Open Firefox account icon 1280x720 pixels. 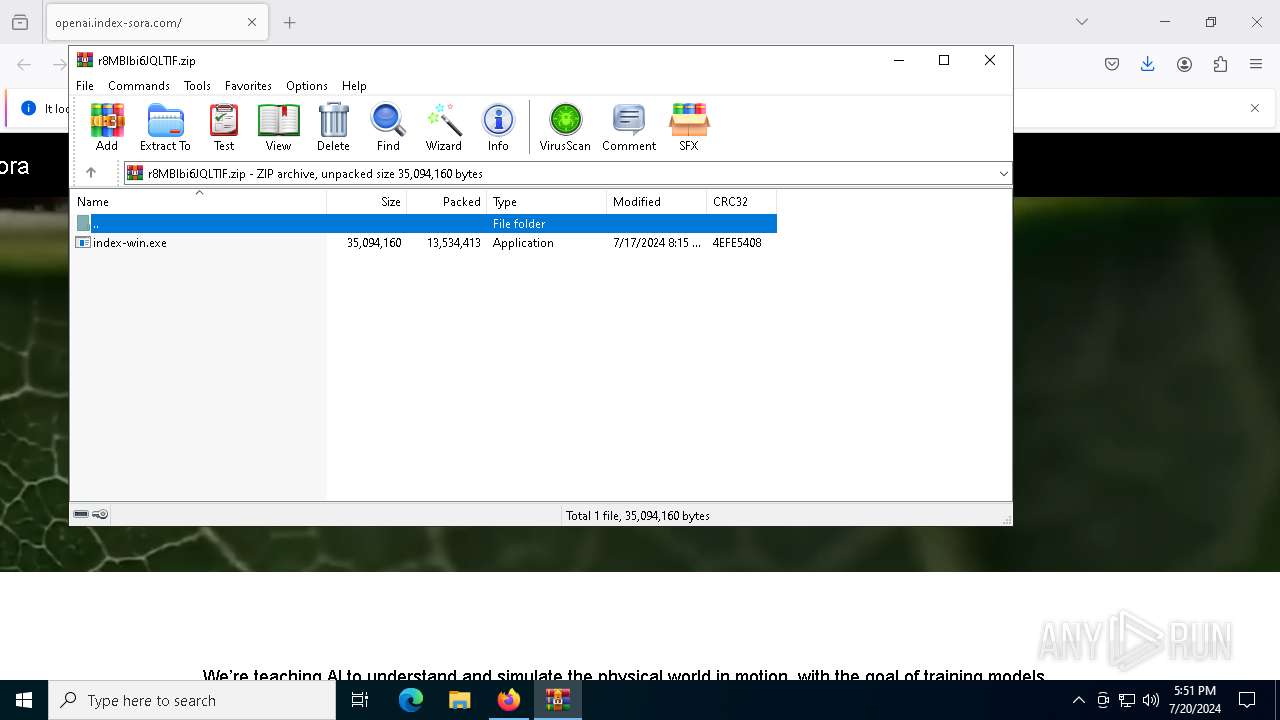[x=1184, y=64]
